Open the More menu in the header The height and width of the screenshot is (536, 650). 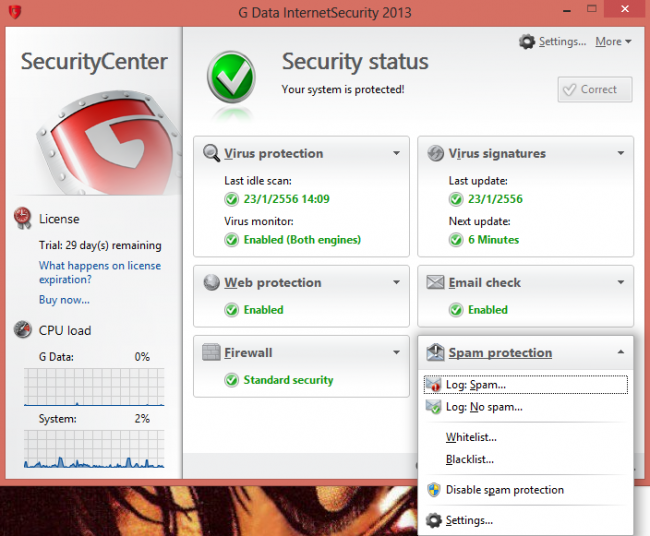tap(614, 42)
